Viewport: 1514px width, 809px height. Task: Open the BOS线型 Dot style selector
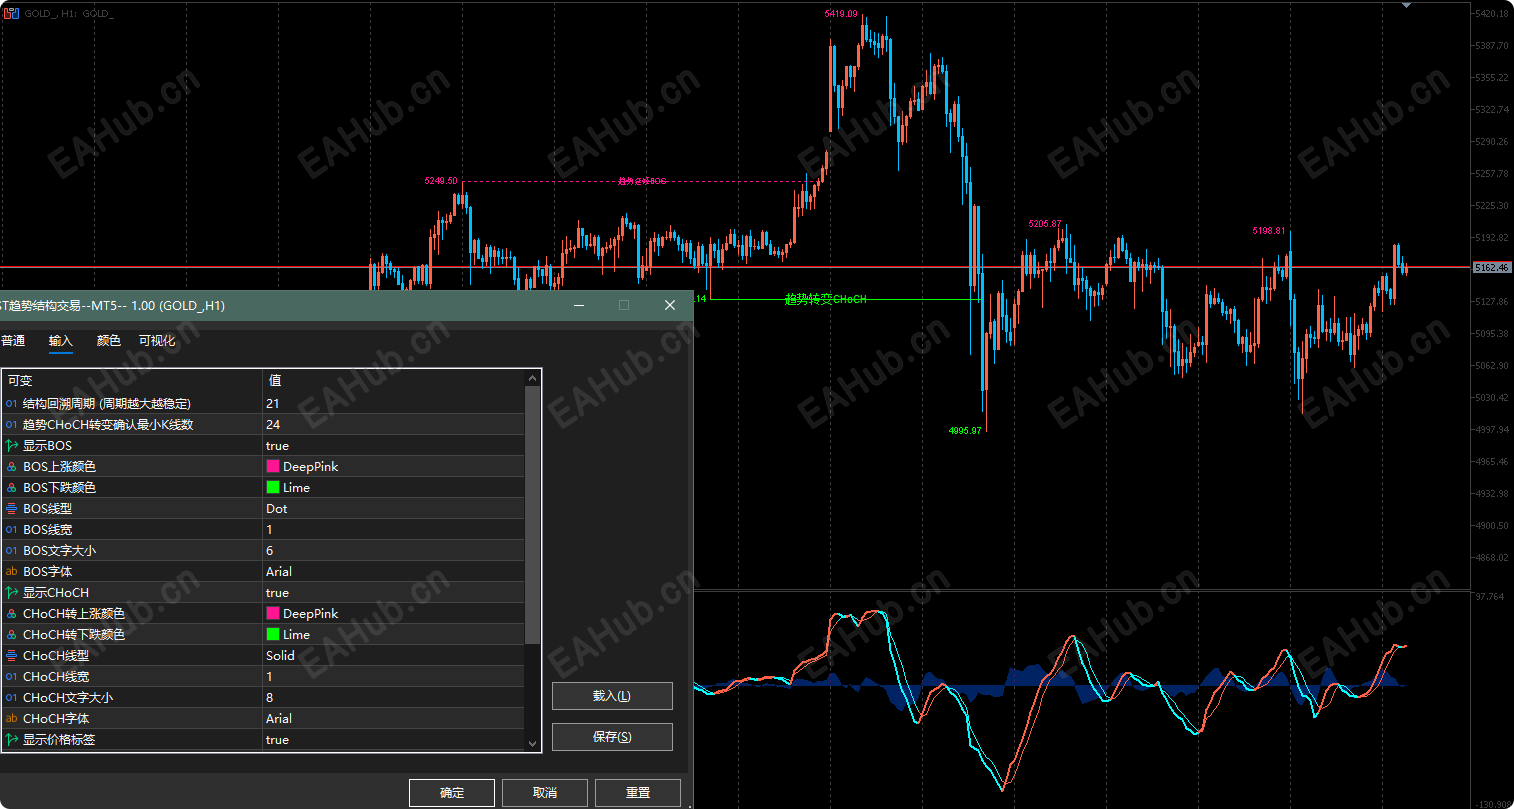coord(393,509)
